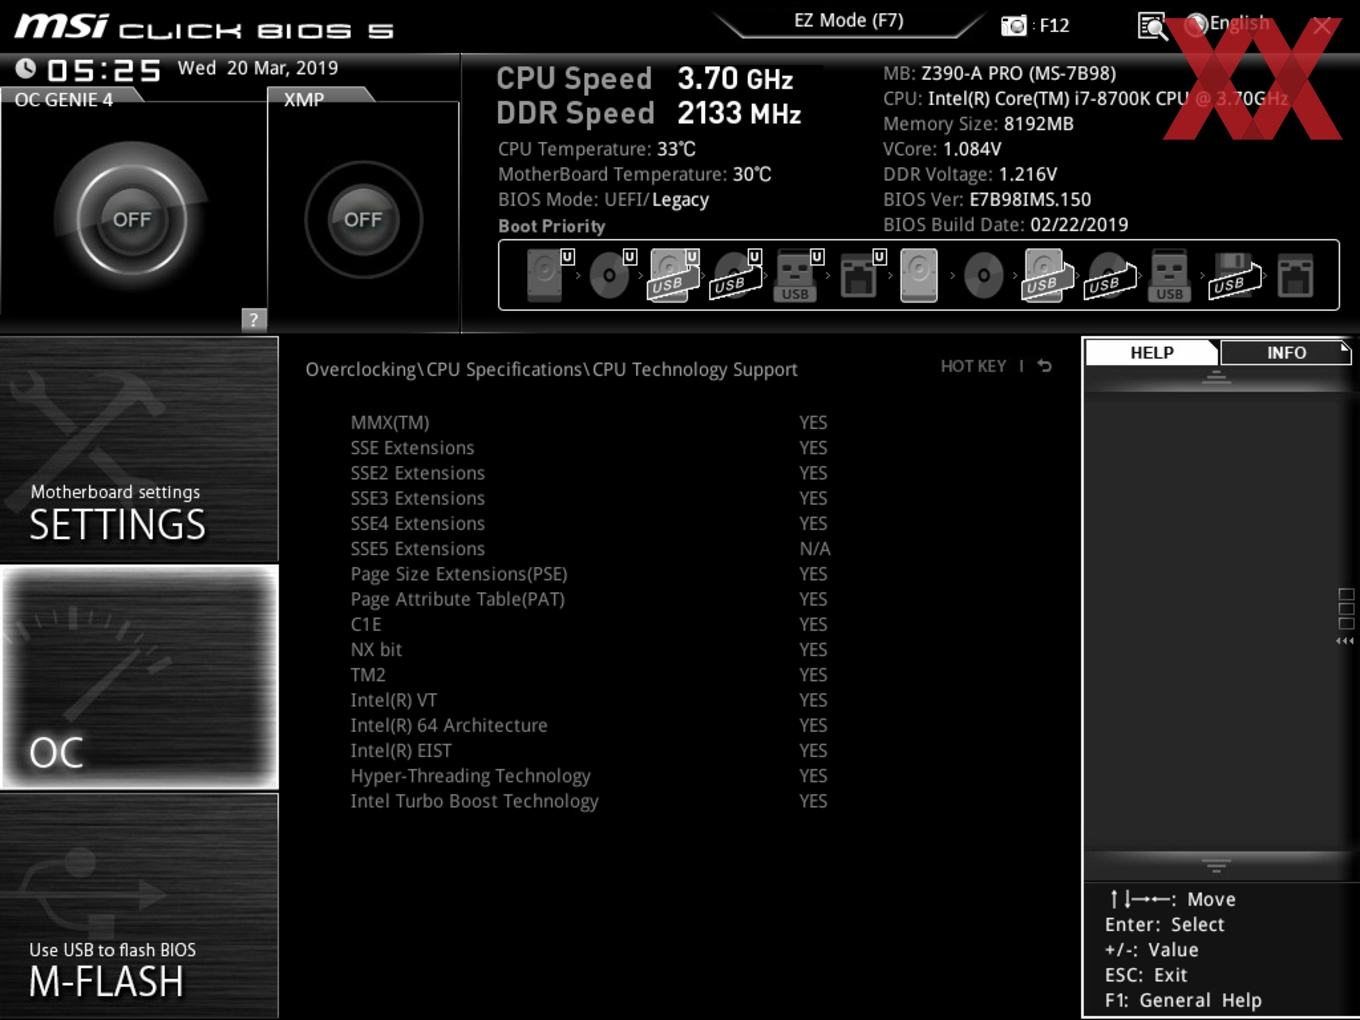Switch to EZ Mode (F7)
The width and height of the screenshot is (1360, 1020).
click(849, 20)
